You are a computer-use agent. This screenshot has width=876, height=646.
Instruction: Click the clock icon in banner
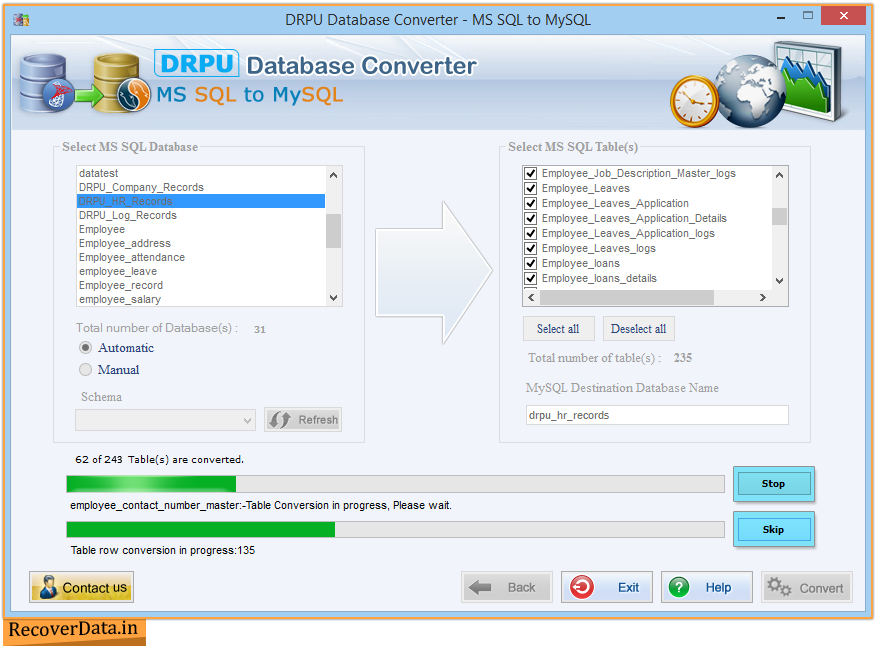tap(694, 102)
